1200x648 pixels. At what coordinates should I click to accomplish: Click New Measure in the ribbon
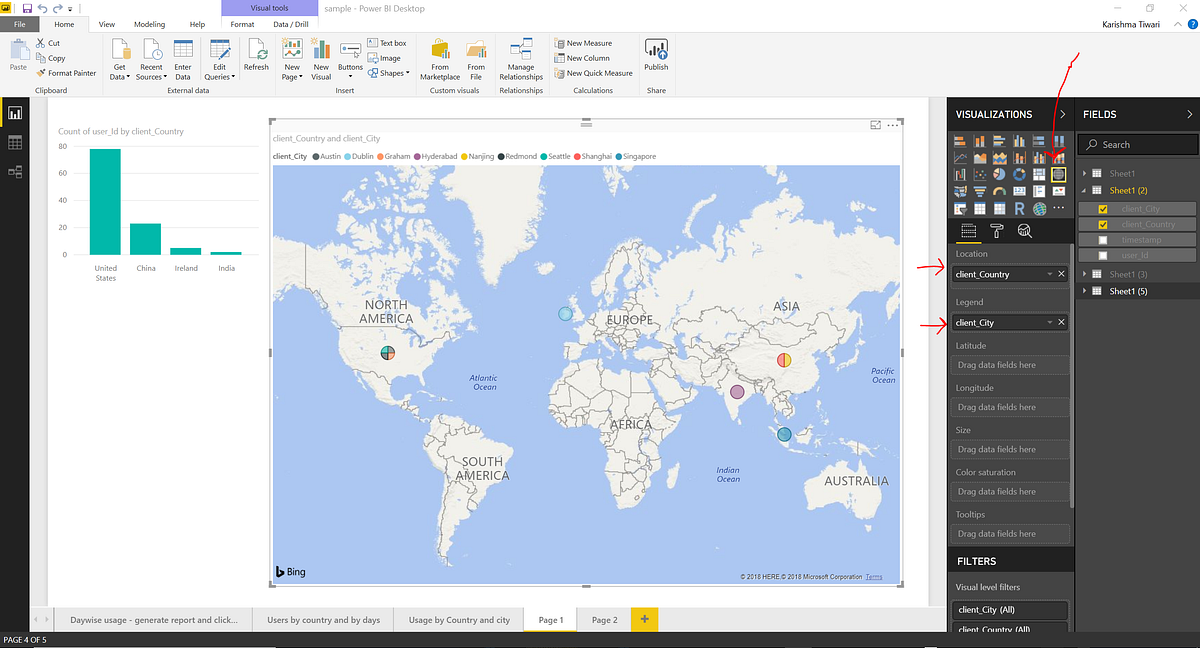click(x=586, y=42)
